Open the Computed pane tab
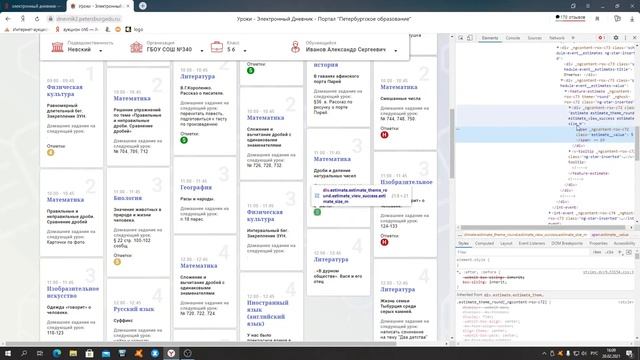 point(484,244)
